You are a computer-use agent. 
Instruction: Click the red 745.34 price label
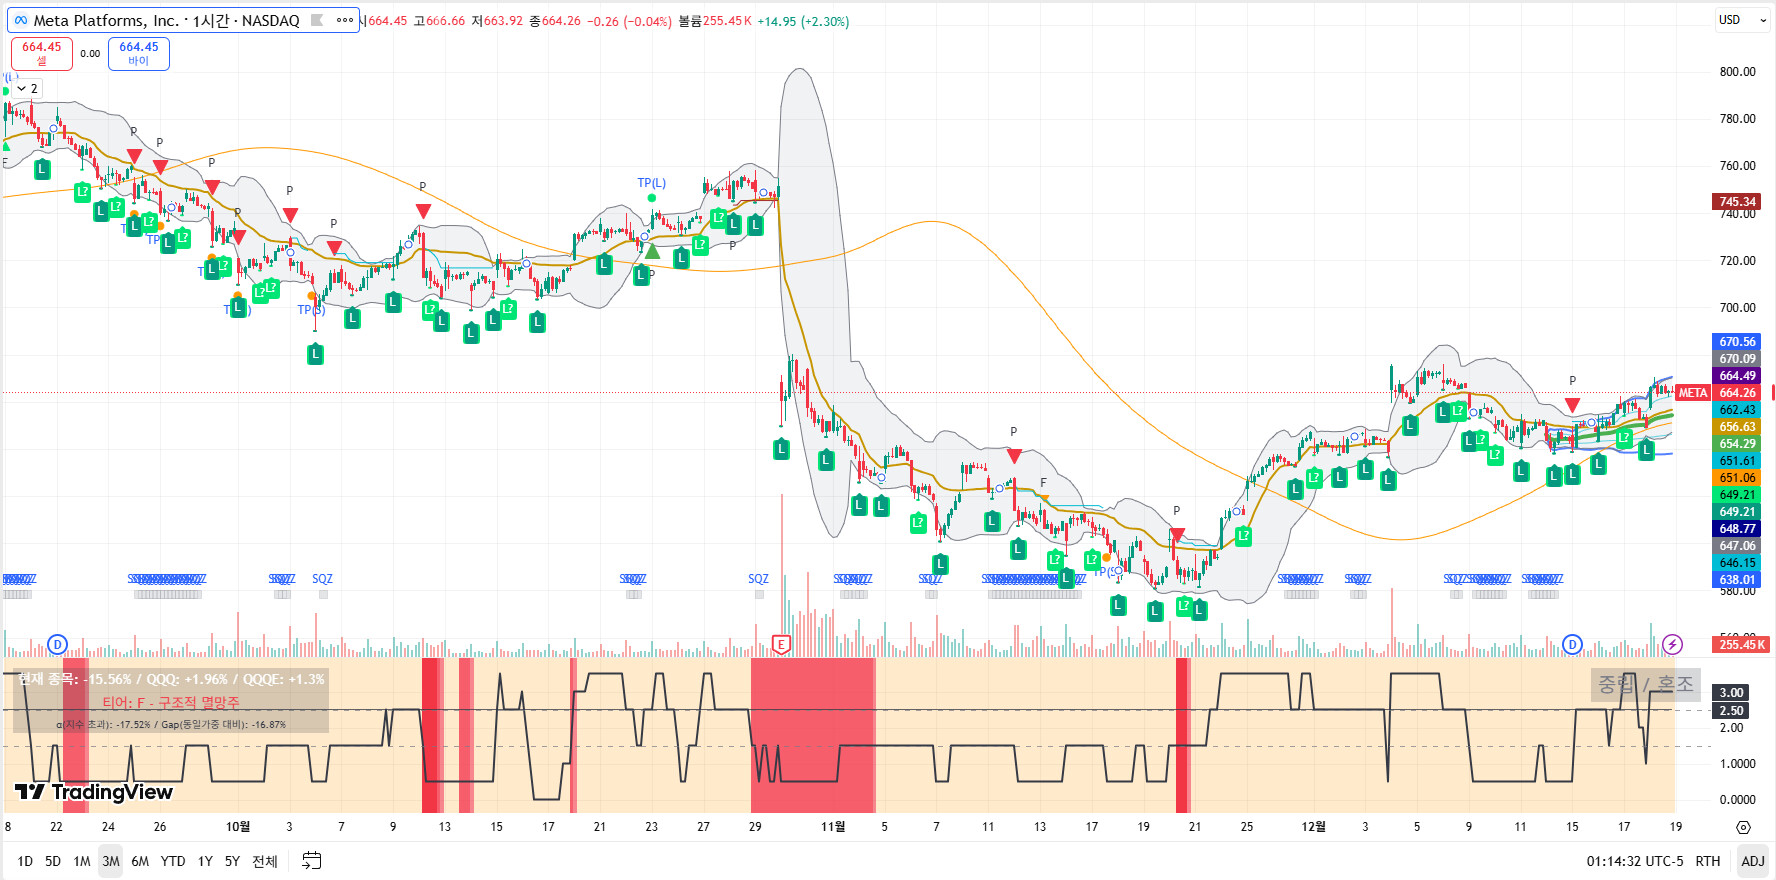point(1737,202)
